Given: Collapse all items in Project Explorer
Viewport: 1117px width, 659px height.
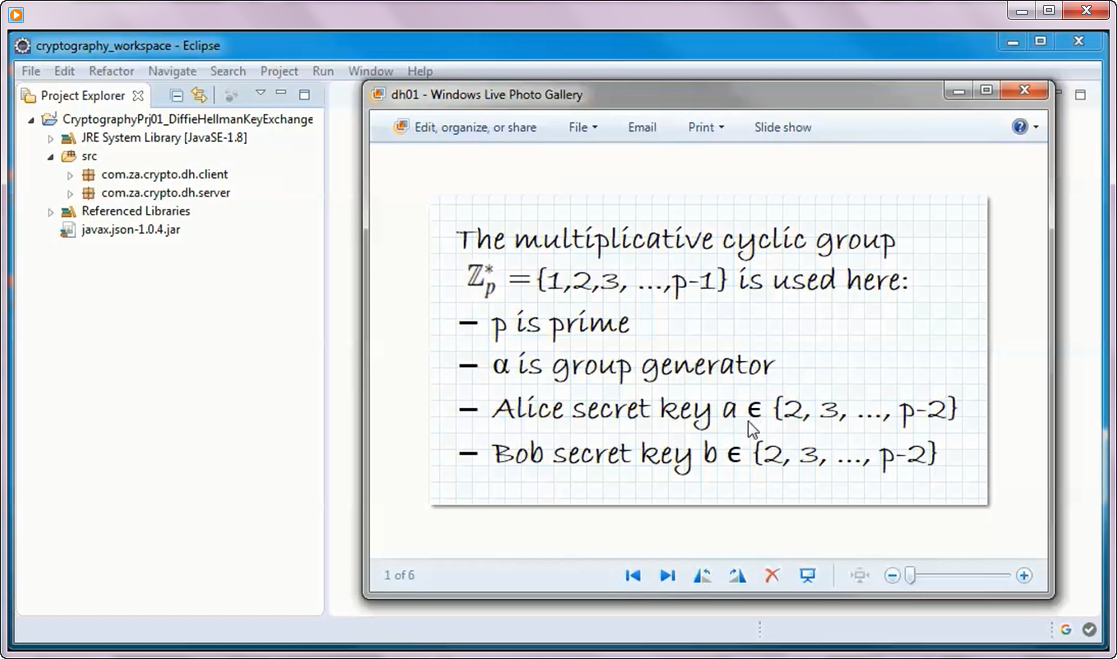Looking at the screenshot, I should click(x=176, y=94).
